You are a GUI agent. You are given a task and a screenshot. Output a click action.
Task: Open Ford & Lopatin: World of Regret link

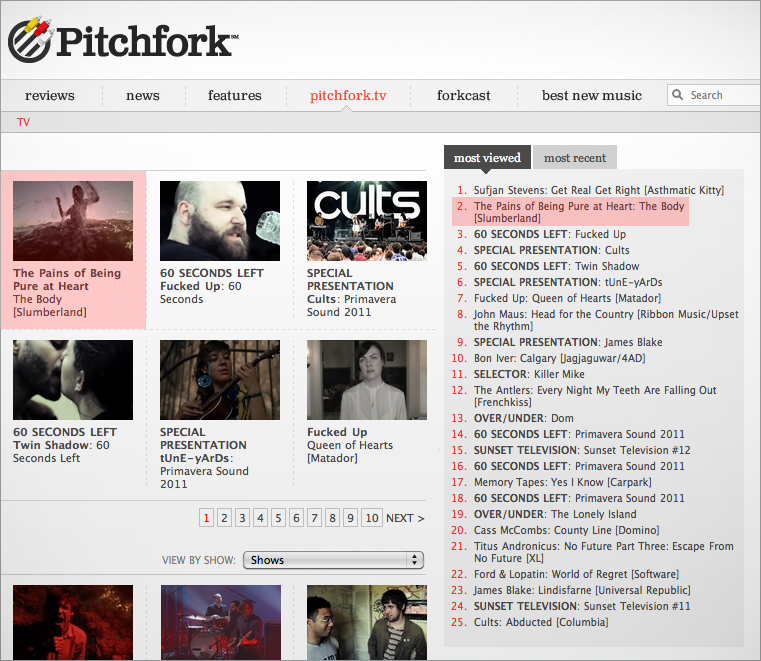[577, 575]
